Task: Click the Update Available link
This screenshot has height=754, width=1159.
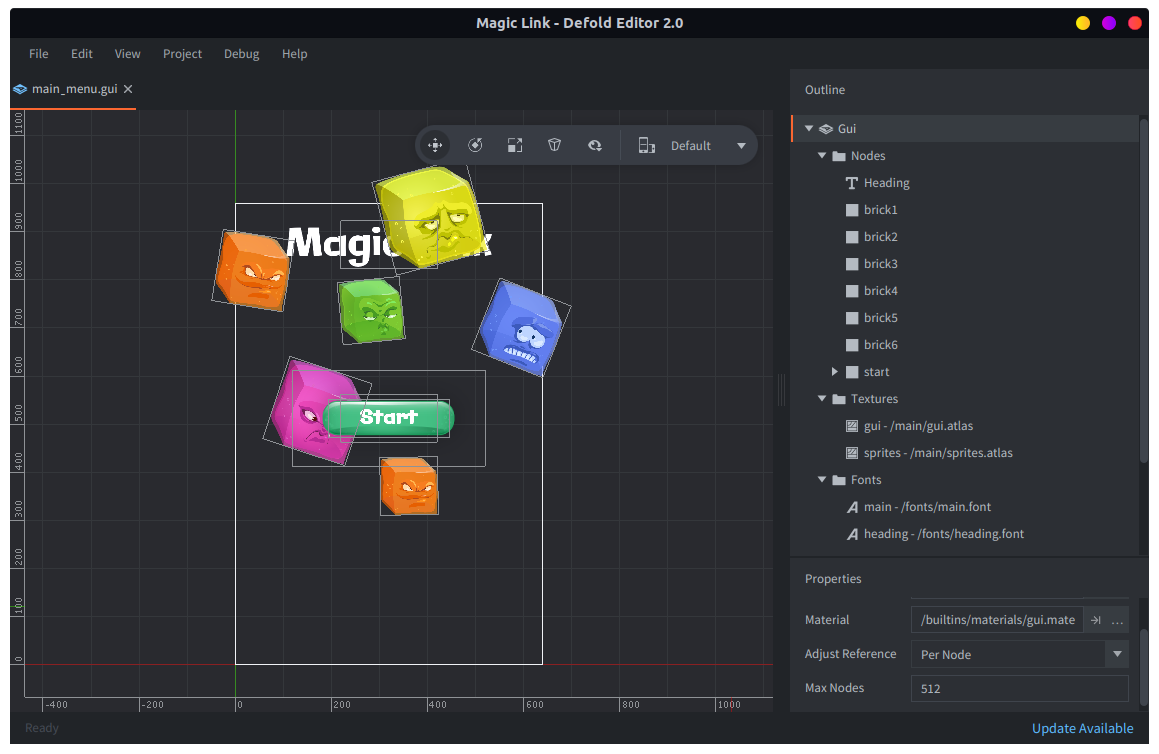Action: [x=1082, y=728]
